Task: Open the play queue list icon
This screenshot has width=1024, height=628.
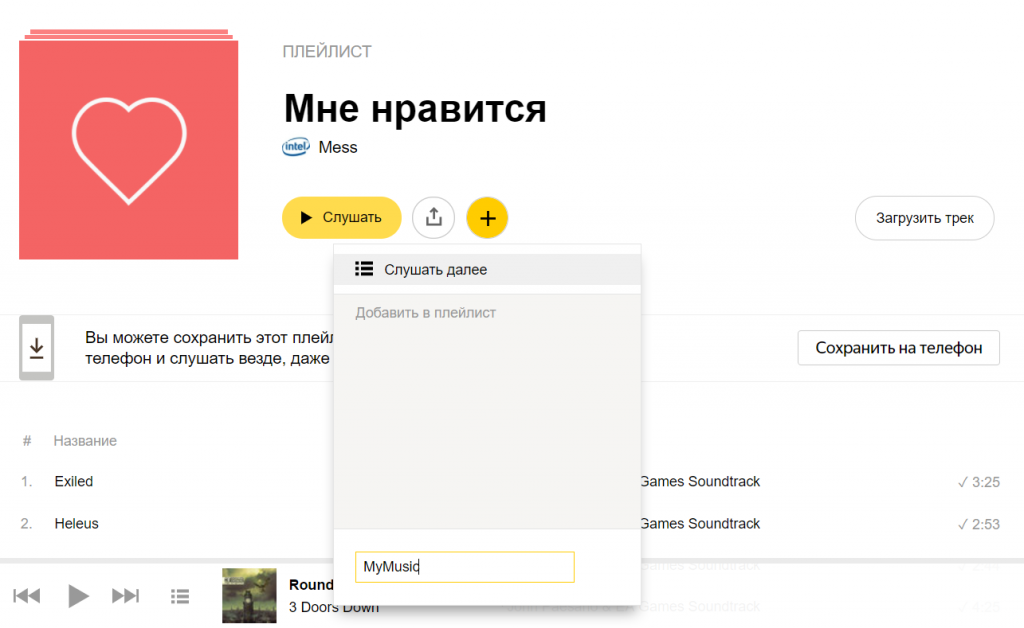Action: (x=180, y=596)
